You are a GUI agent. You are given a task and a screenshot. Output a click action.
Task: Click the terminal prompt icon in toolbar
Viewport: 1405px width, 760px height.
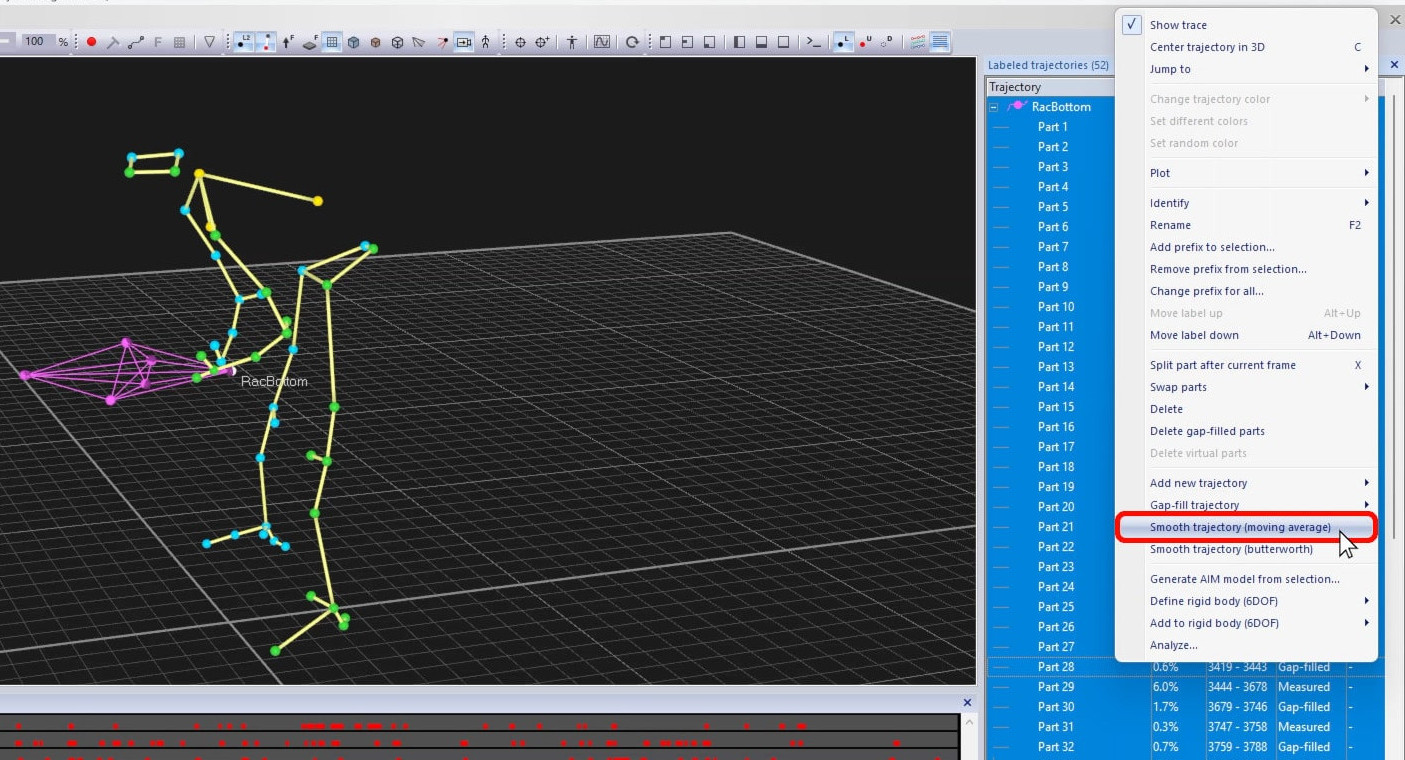[x=814, y=42]
